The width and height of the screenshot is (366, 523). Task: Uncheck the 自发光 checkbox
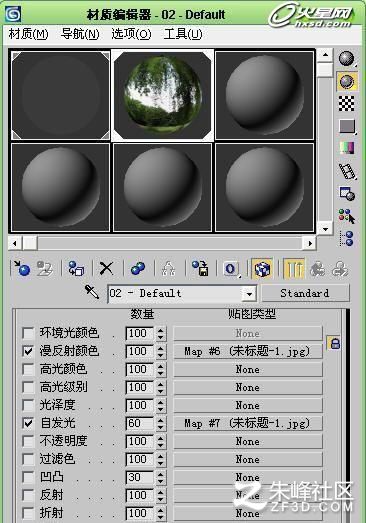pos(28,423)
